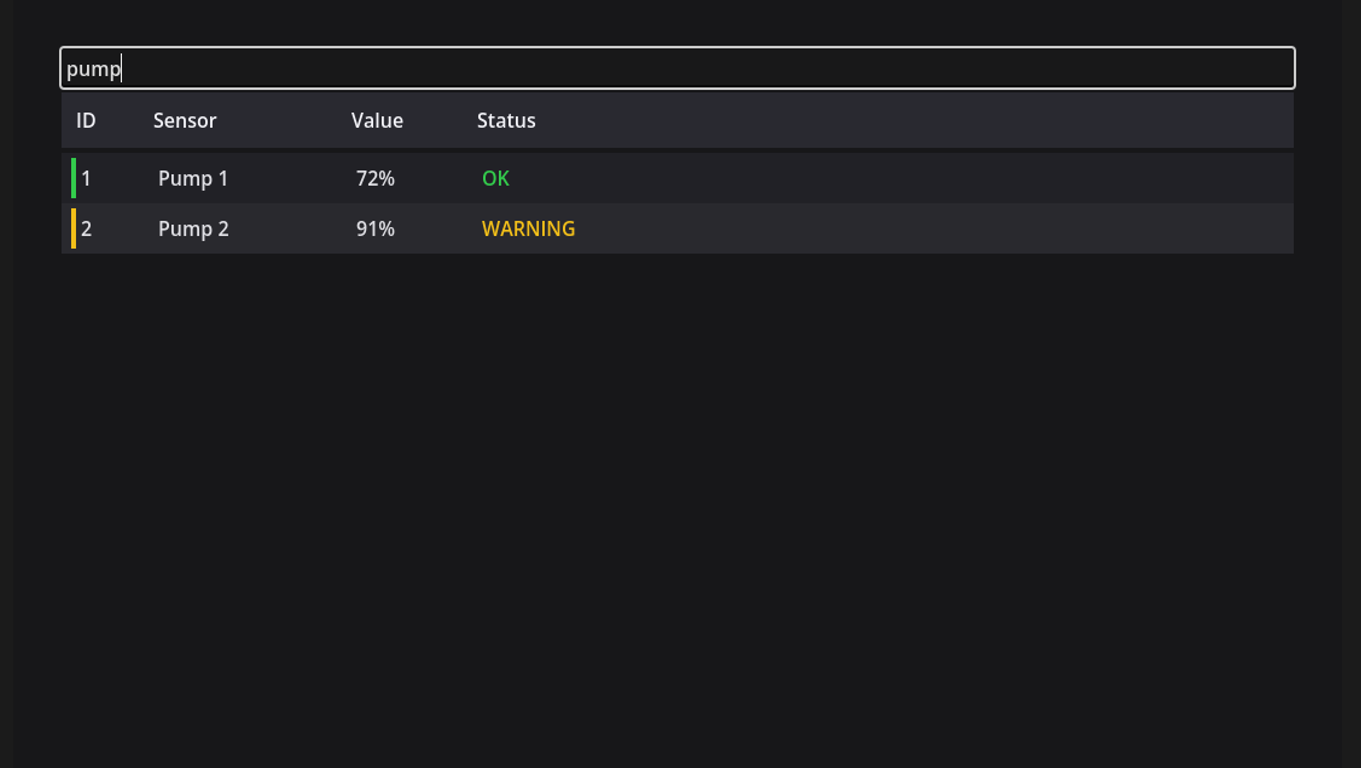The height and width of the screenshot is (768, 1361).
Task: Sort by the Sensor column header
Action: 185,121
